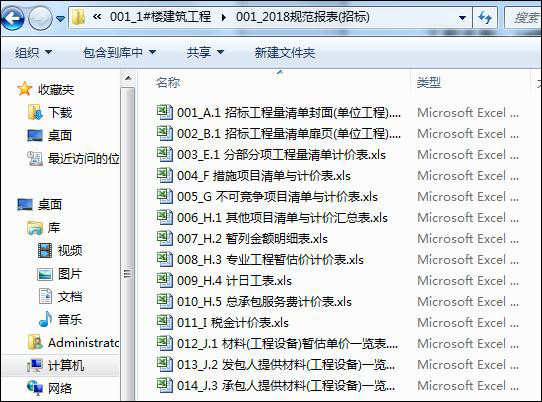The image size is (542, 402).
Task: Click the refresh icon beside address bar
Action: click(x=485, y=17)
